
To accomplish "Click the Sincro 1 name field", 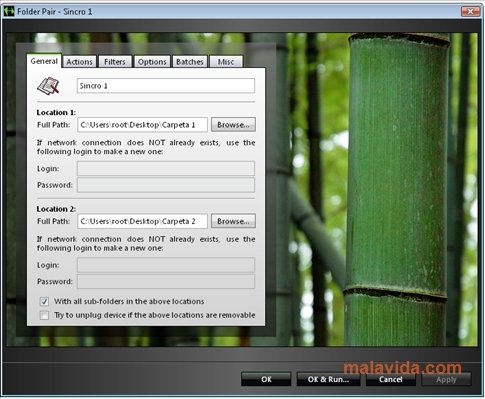I will 166,86.
